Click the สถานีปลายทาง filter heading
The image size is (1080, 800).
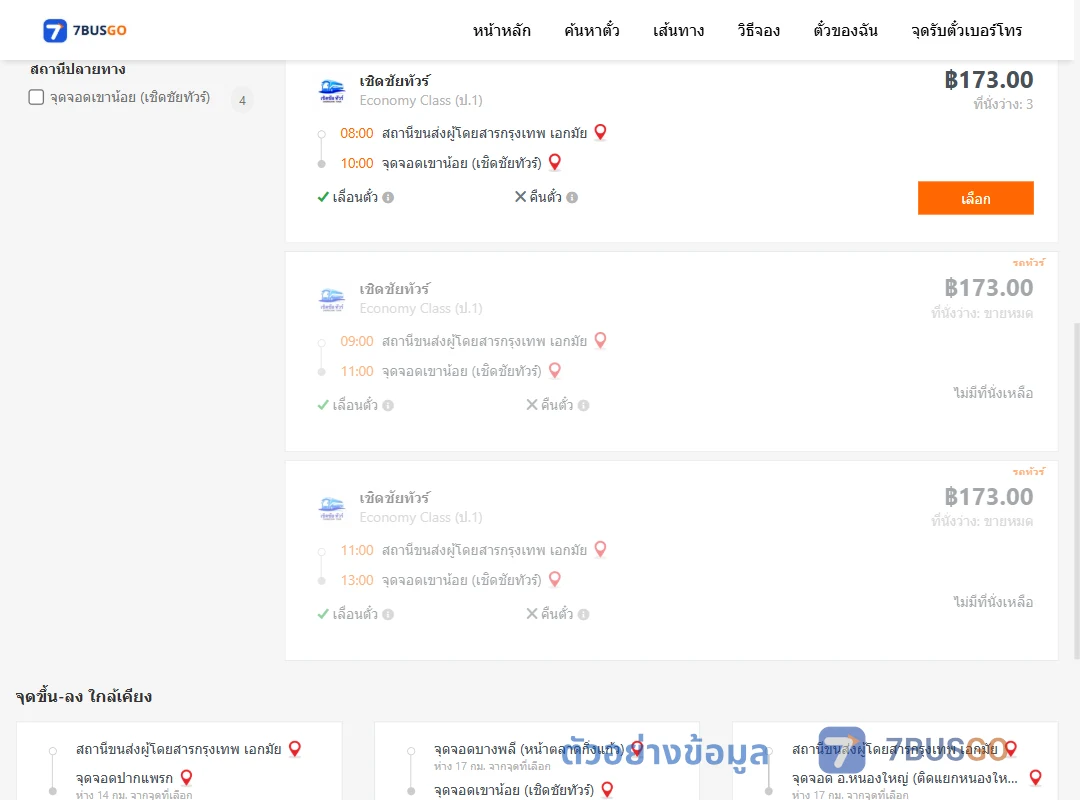[78, 69]
